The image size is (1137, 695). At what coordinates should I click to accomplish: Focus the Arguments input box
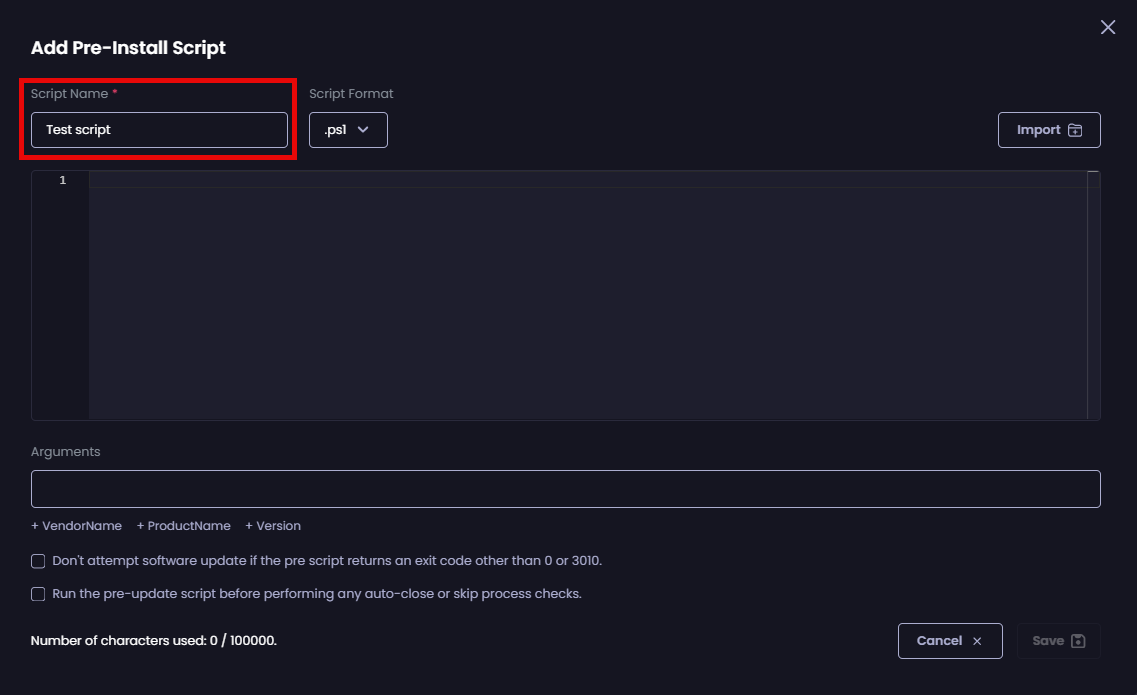565,488
